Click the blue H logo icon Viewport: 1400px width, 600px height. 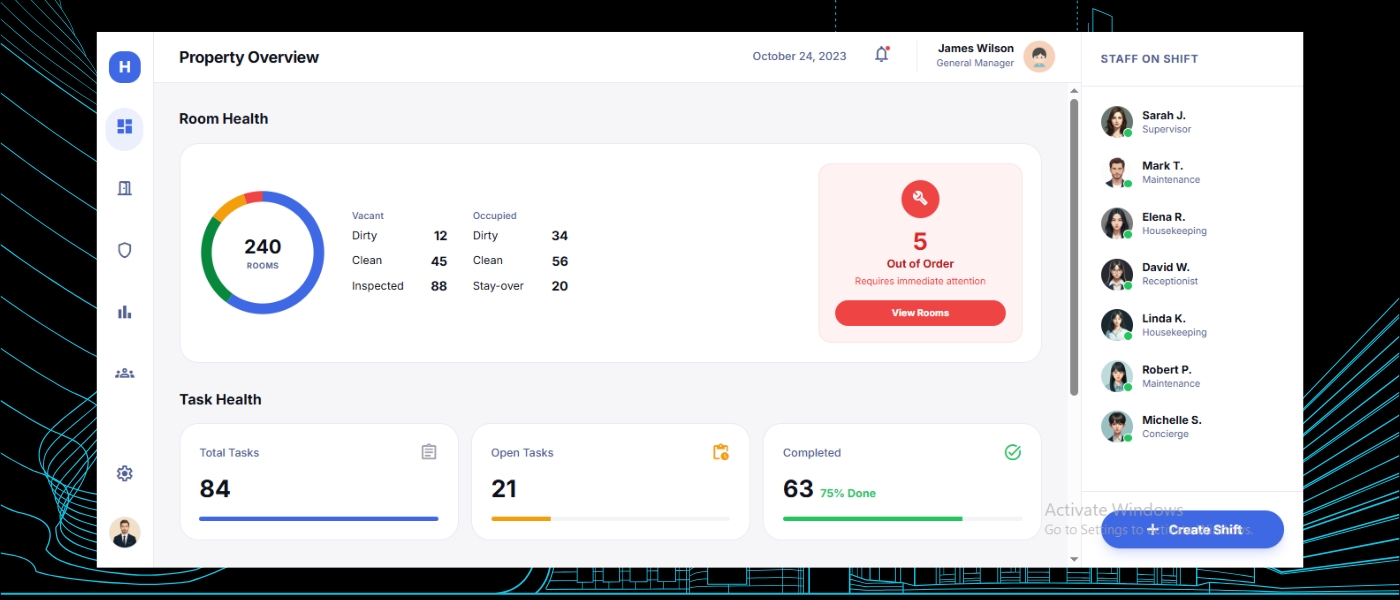[124, 67]
